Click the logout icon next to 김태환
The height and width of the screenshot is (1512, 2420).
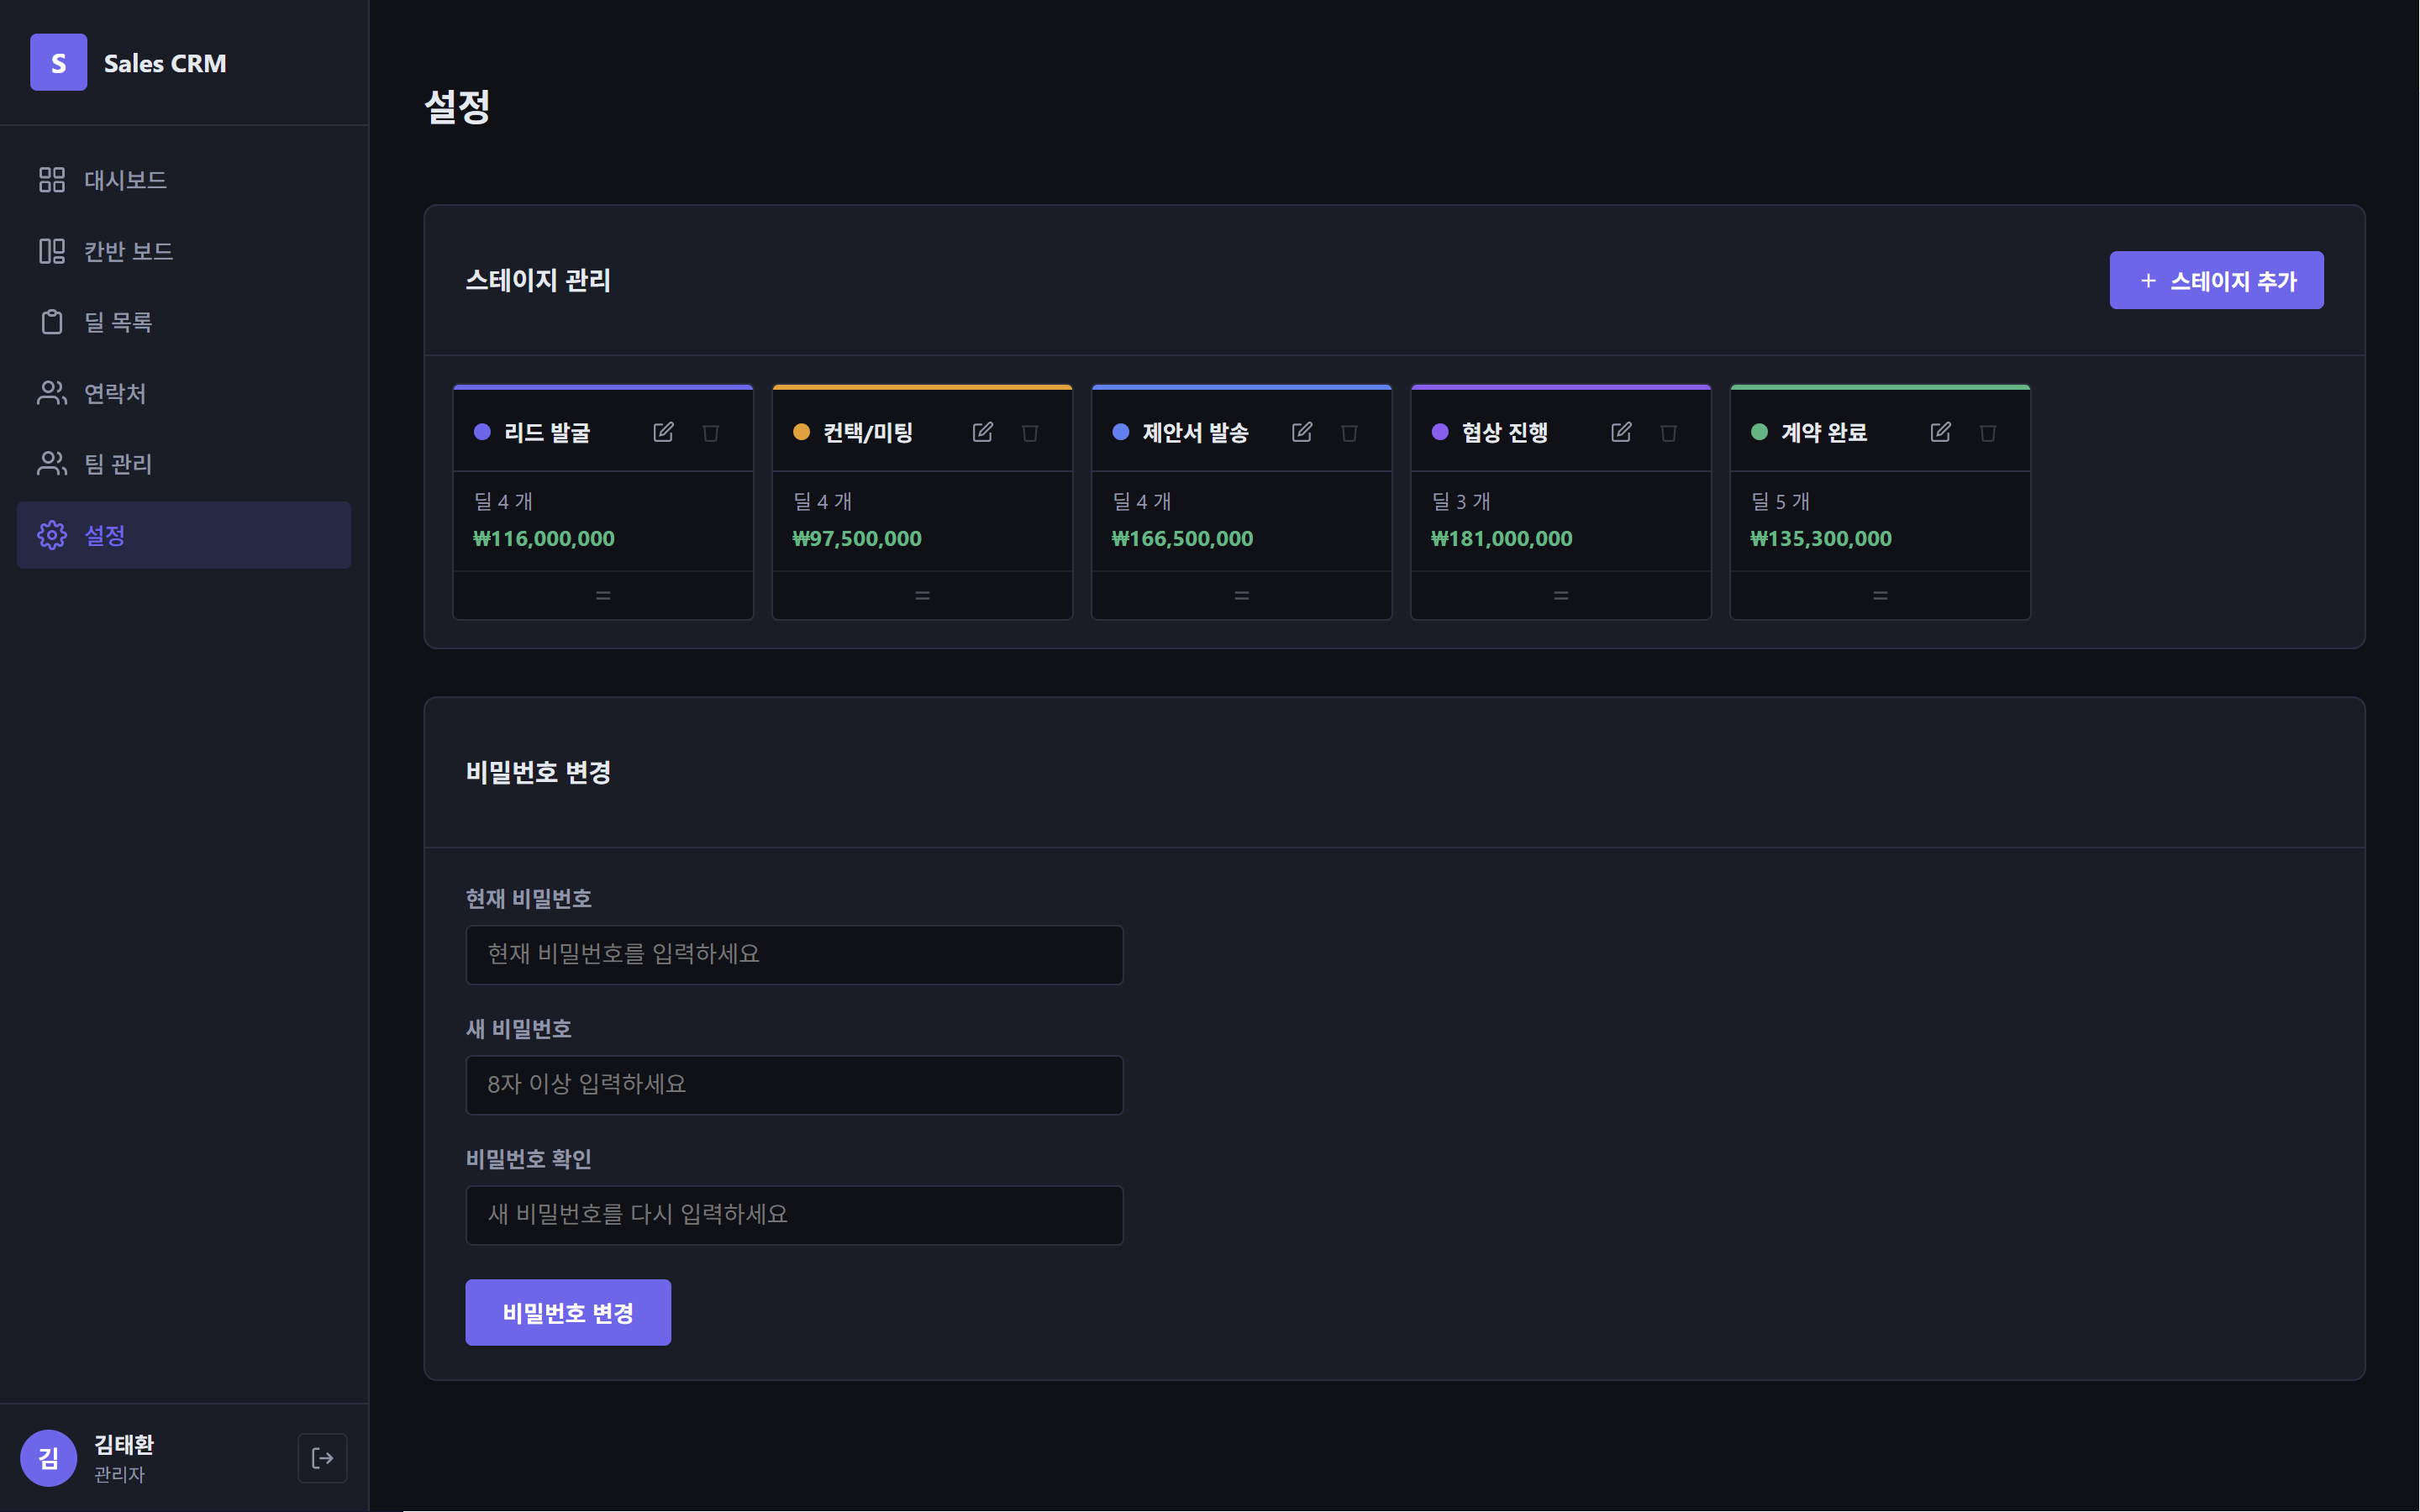pyautogui.click(x=322, y=1458)
